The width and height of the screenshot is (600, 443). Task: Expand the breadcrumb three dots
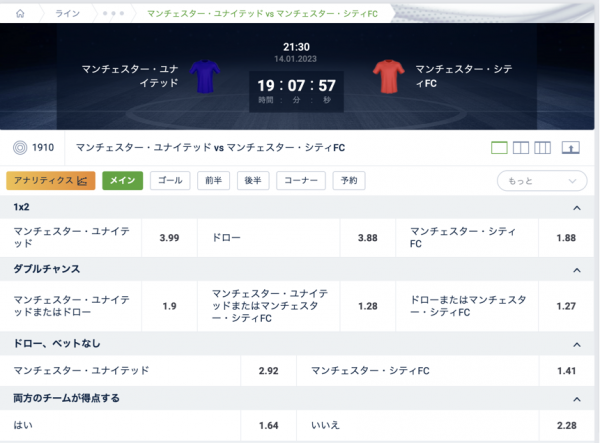click(x=113, y=13)
